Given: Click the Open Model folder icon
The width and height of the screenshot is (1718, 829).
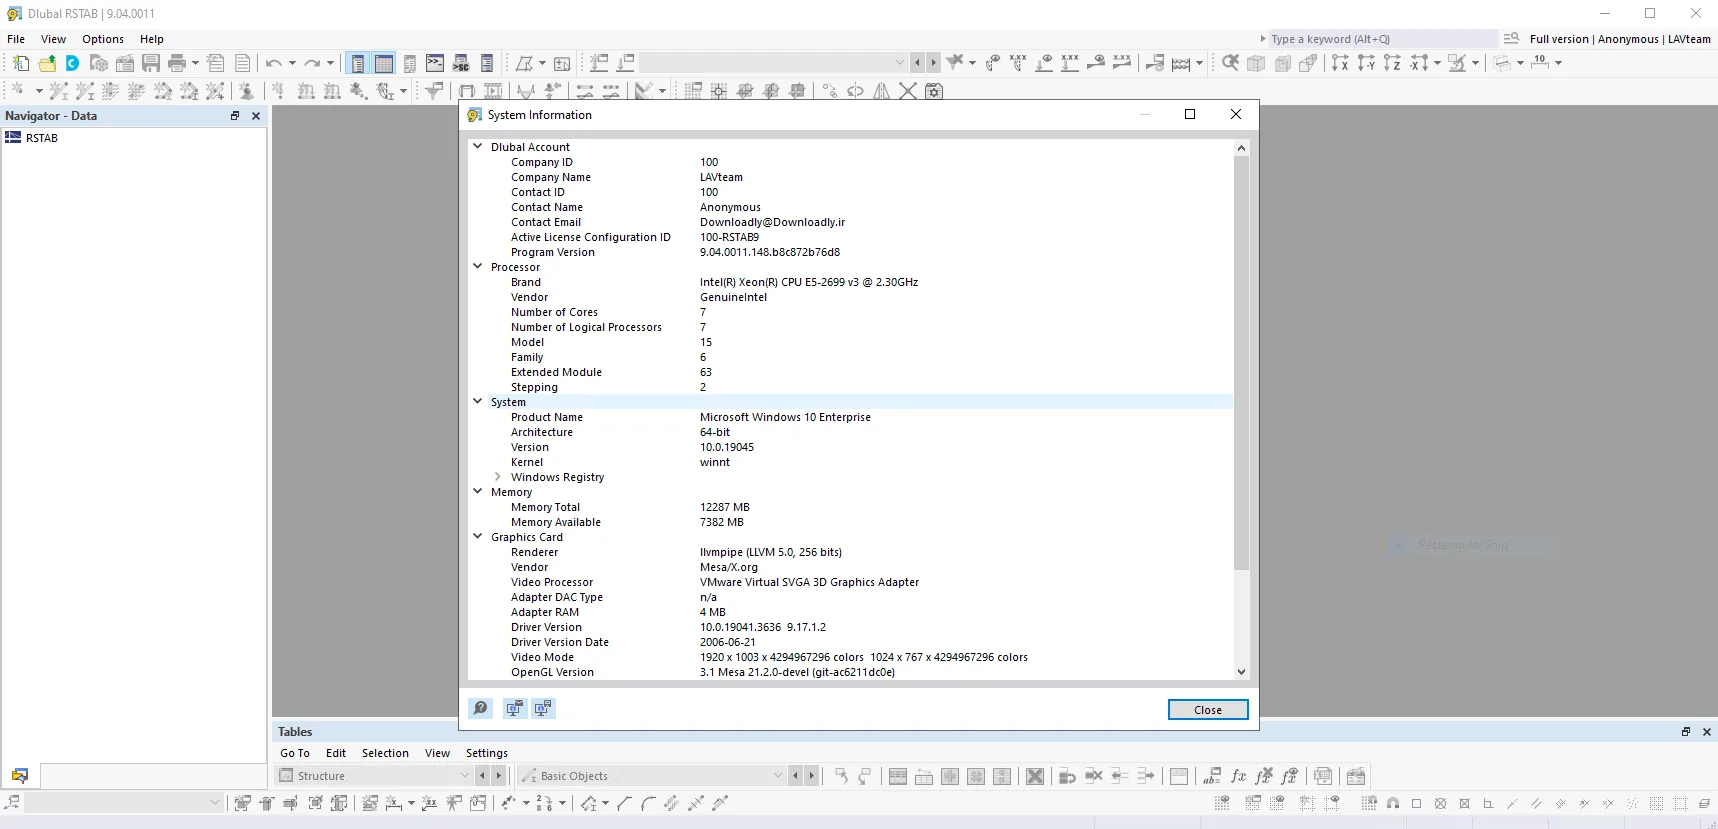Looking at the screenshot, I should point(47,63).
